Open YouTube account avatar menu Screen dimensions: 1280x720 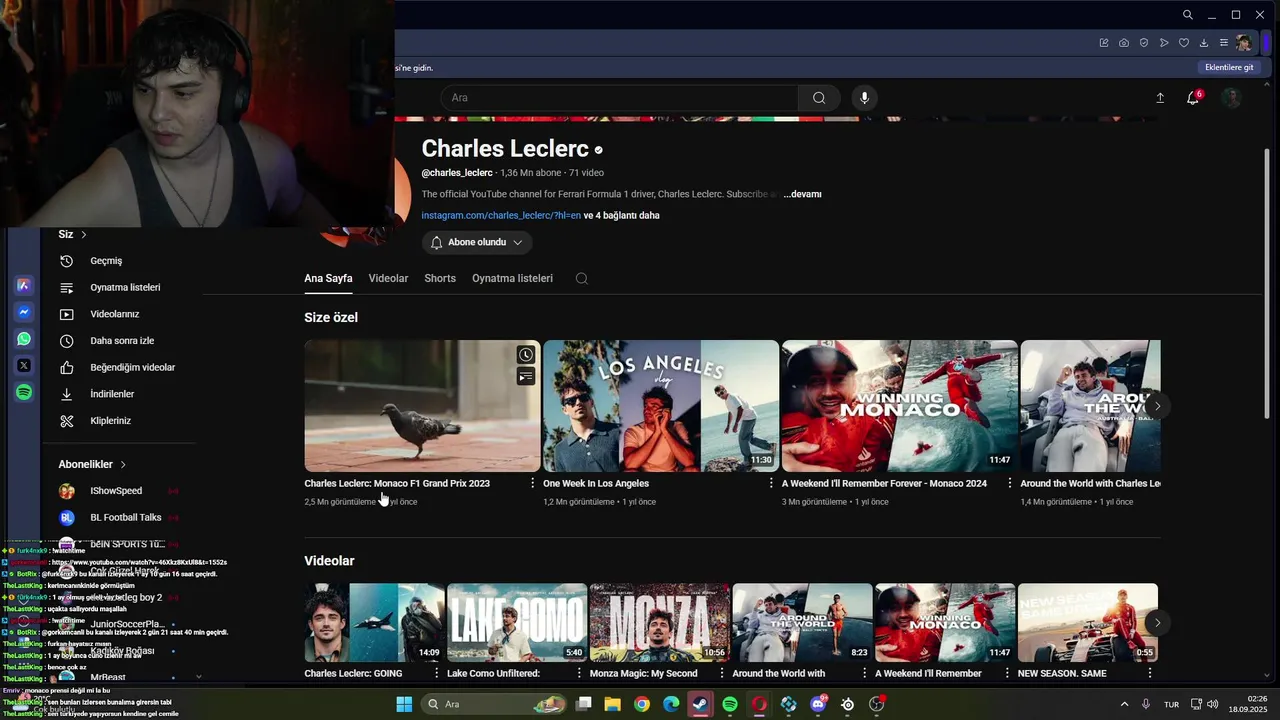(x=1232, y=97)
